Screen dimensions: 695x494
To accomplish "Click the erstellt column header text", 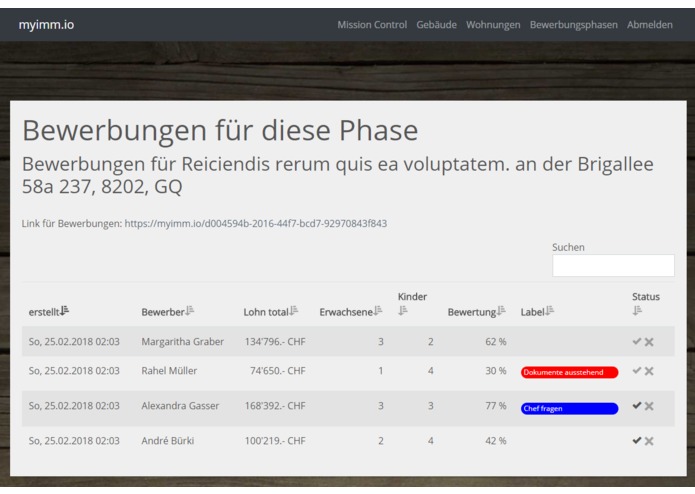I will point(44,312).
